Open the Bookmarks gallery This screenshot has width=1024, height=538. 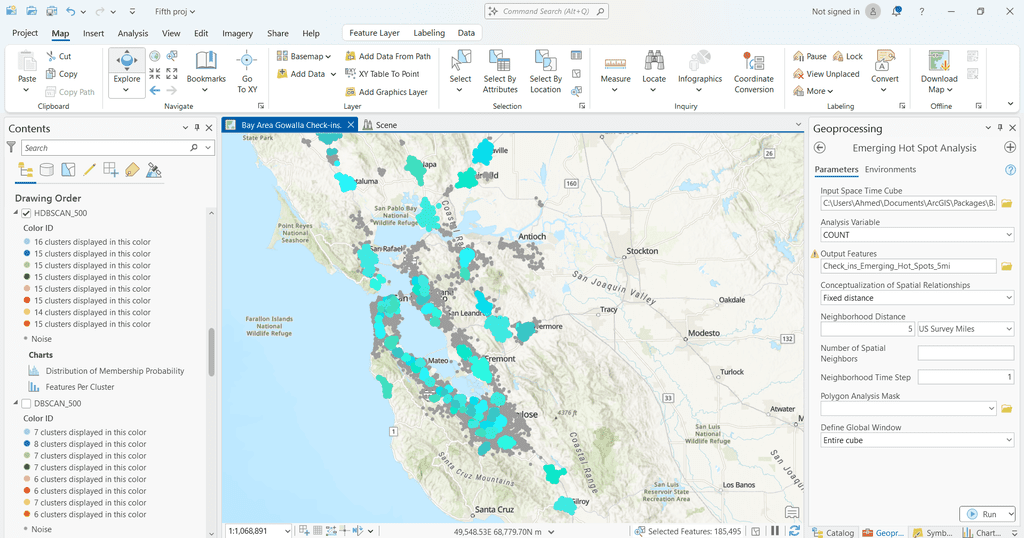pos(206,72)
